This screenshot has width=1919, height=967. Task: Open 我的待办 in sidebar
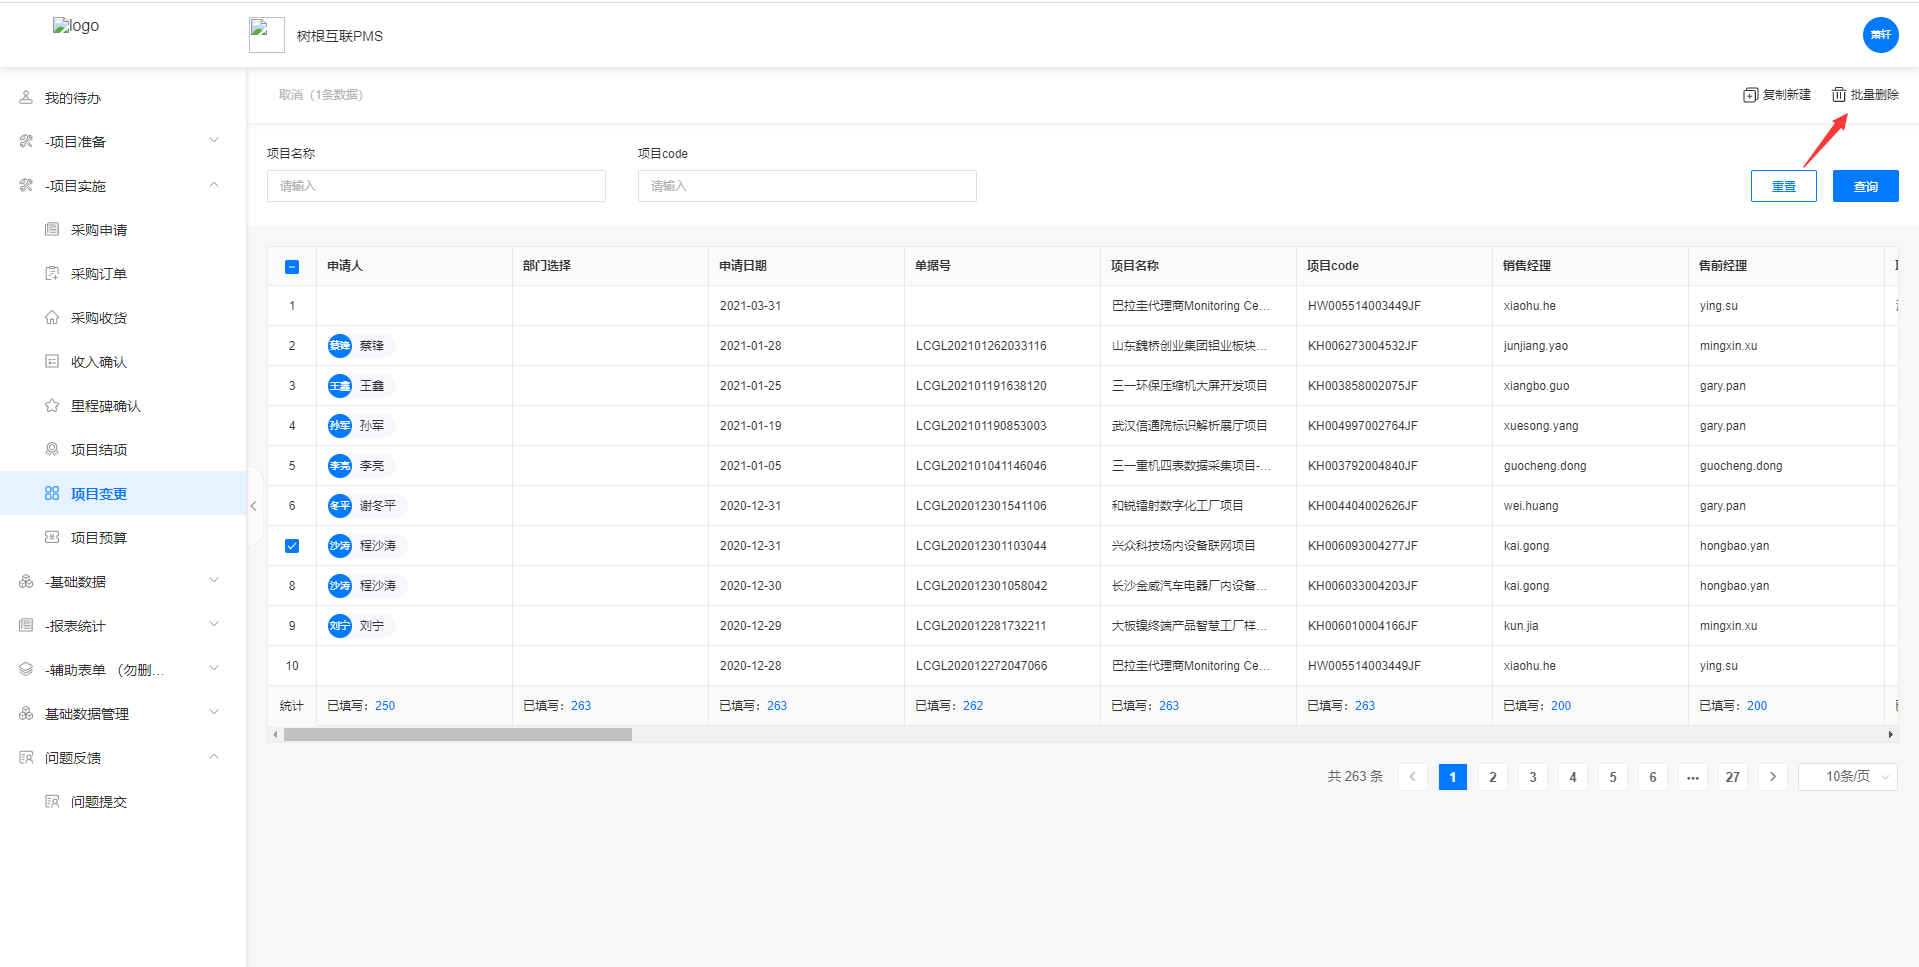pos(123,98)
